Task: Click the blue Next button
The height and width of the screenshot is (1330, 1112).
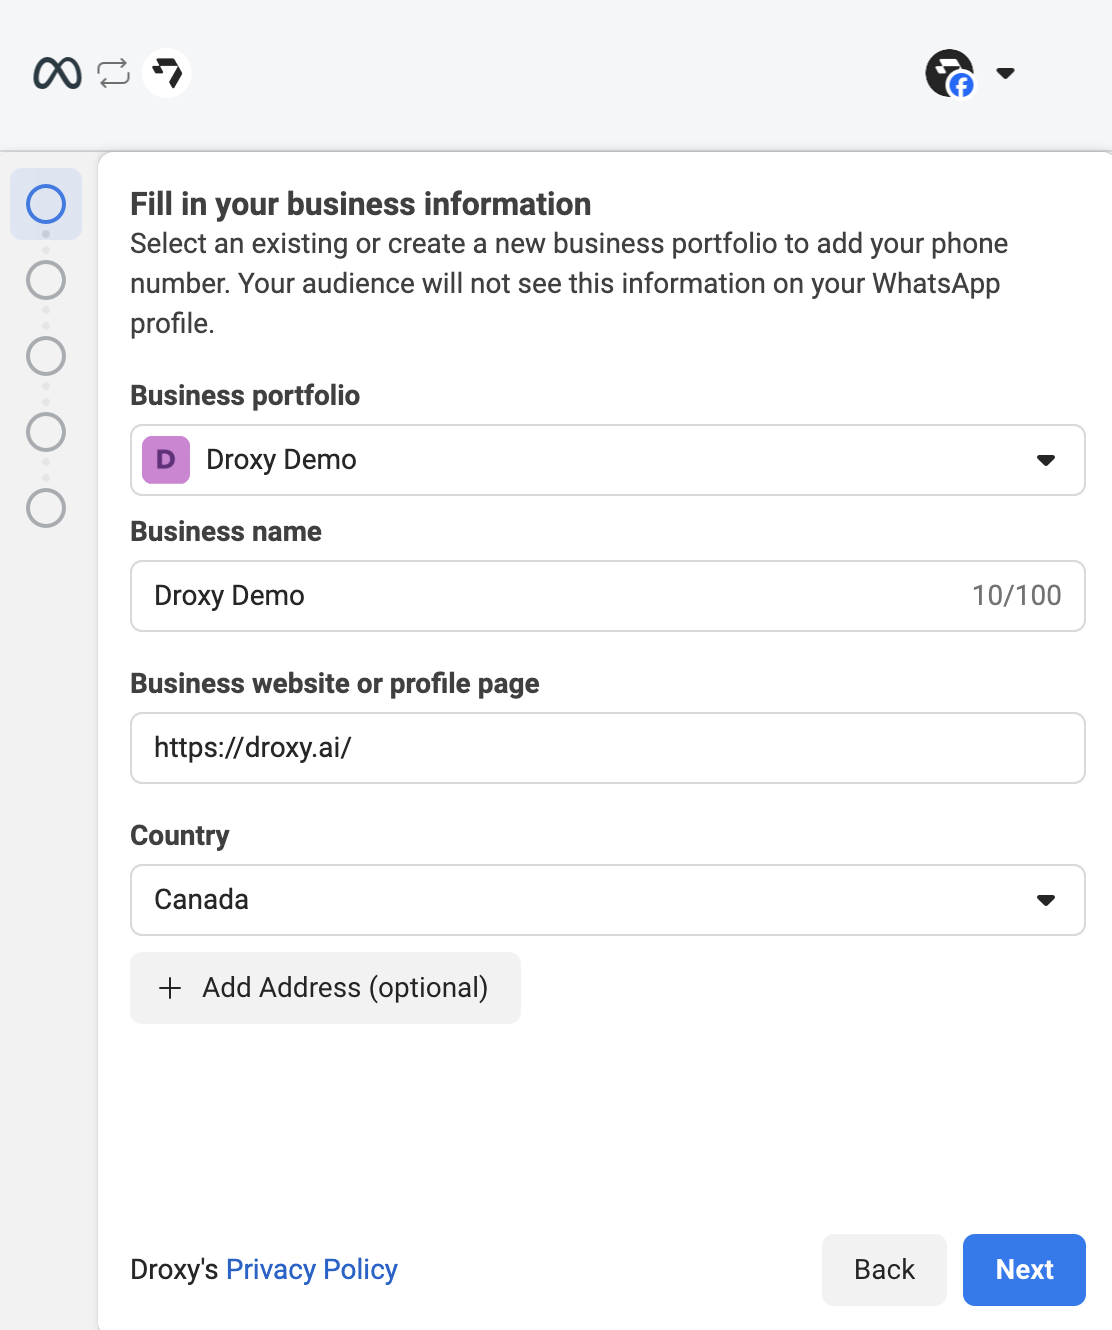Action: 1024,1269
